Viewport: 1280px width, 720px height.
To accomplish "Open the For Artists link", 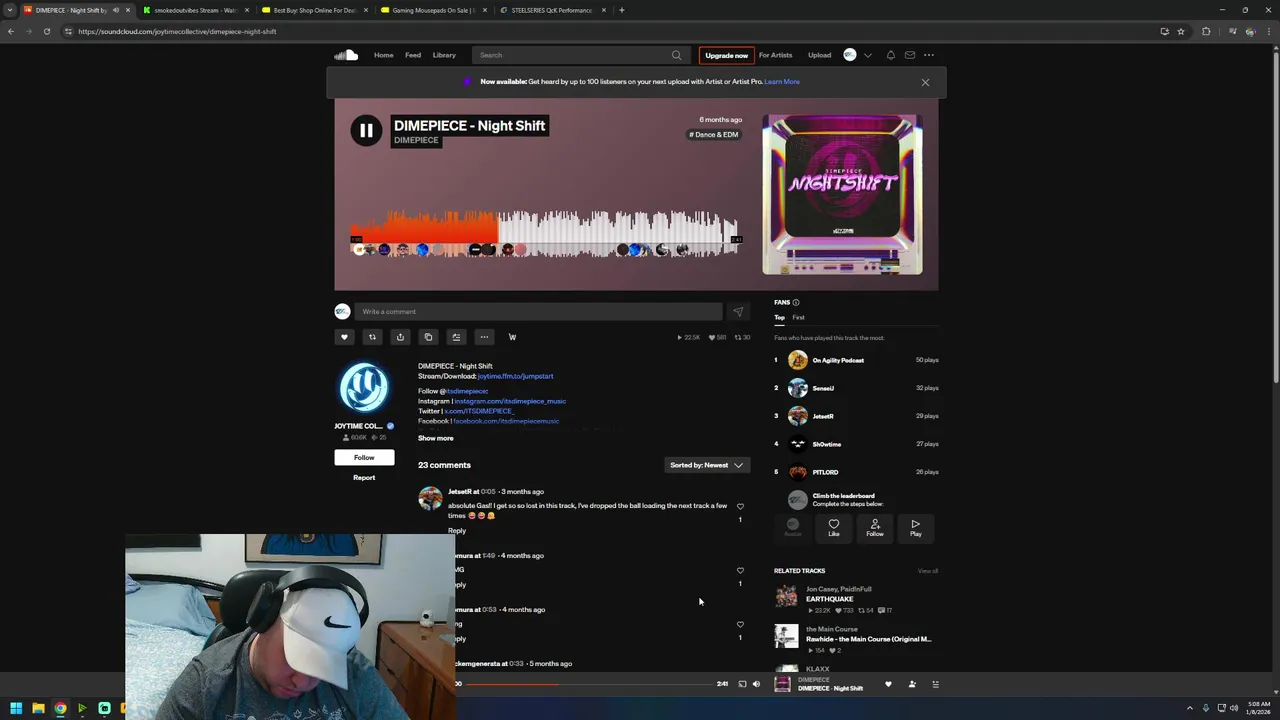I will coord(775,55).
